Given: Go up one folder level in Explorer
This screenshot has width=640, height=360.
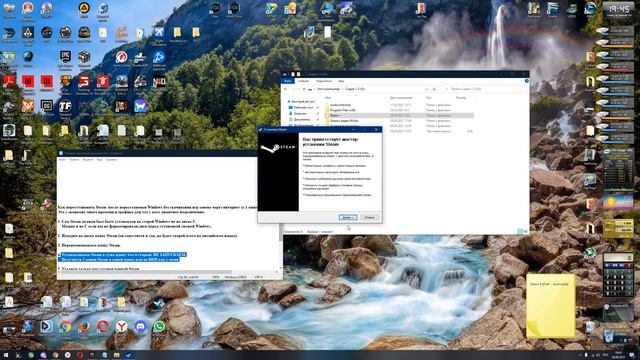Looking at the screenshot, I should 304,89.
